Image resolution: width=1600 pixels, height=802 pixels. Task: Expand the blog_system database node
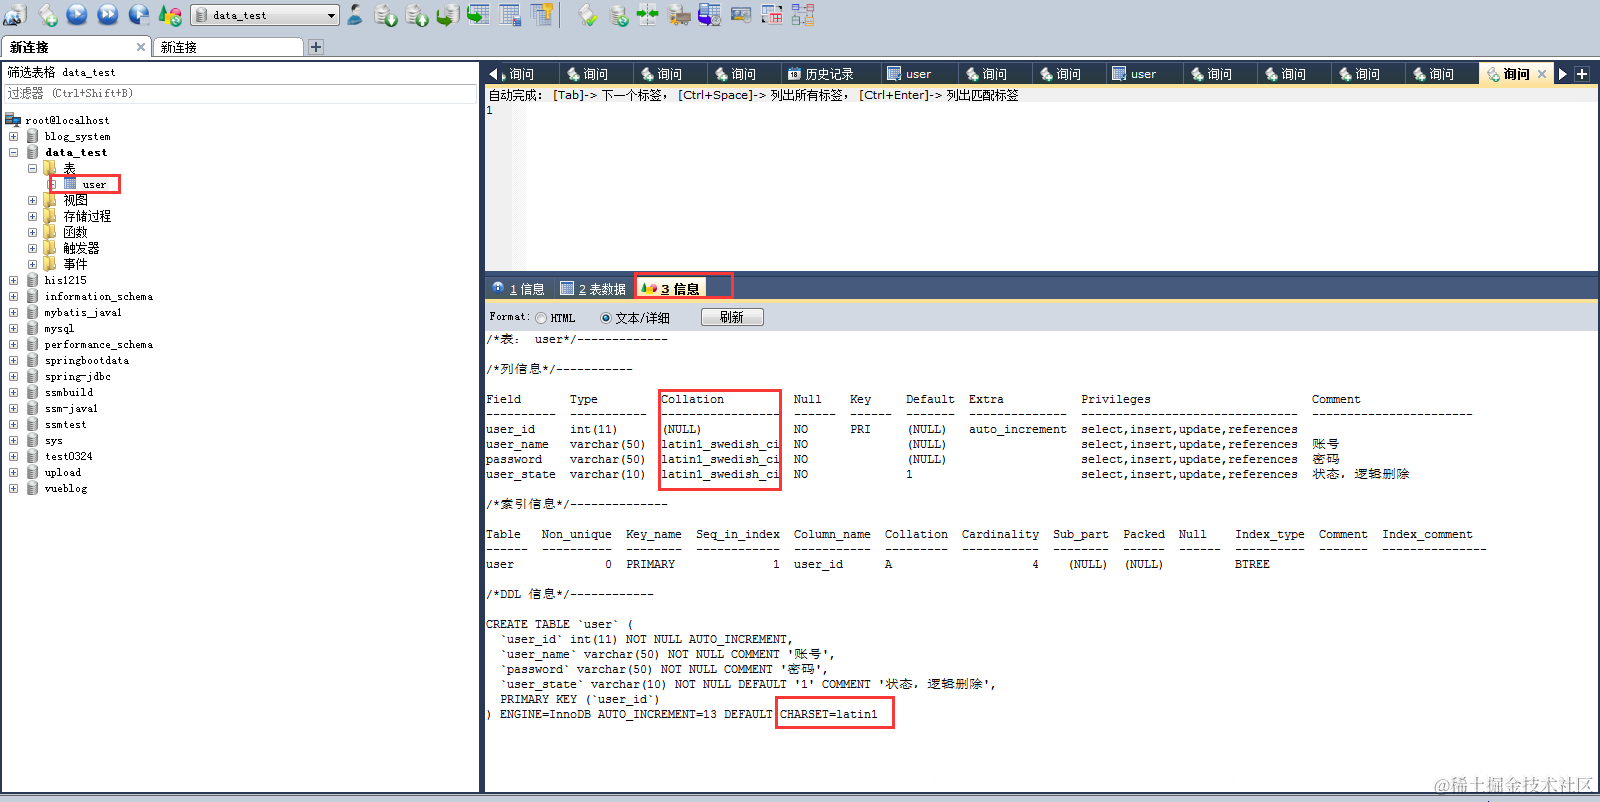[x=13, y=136]
